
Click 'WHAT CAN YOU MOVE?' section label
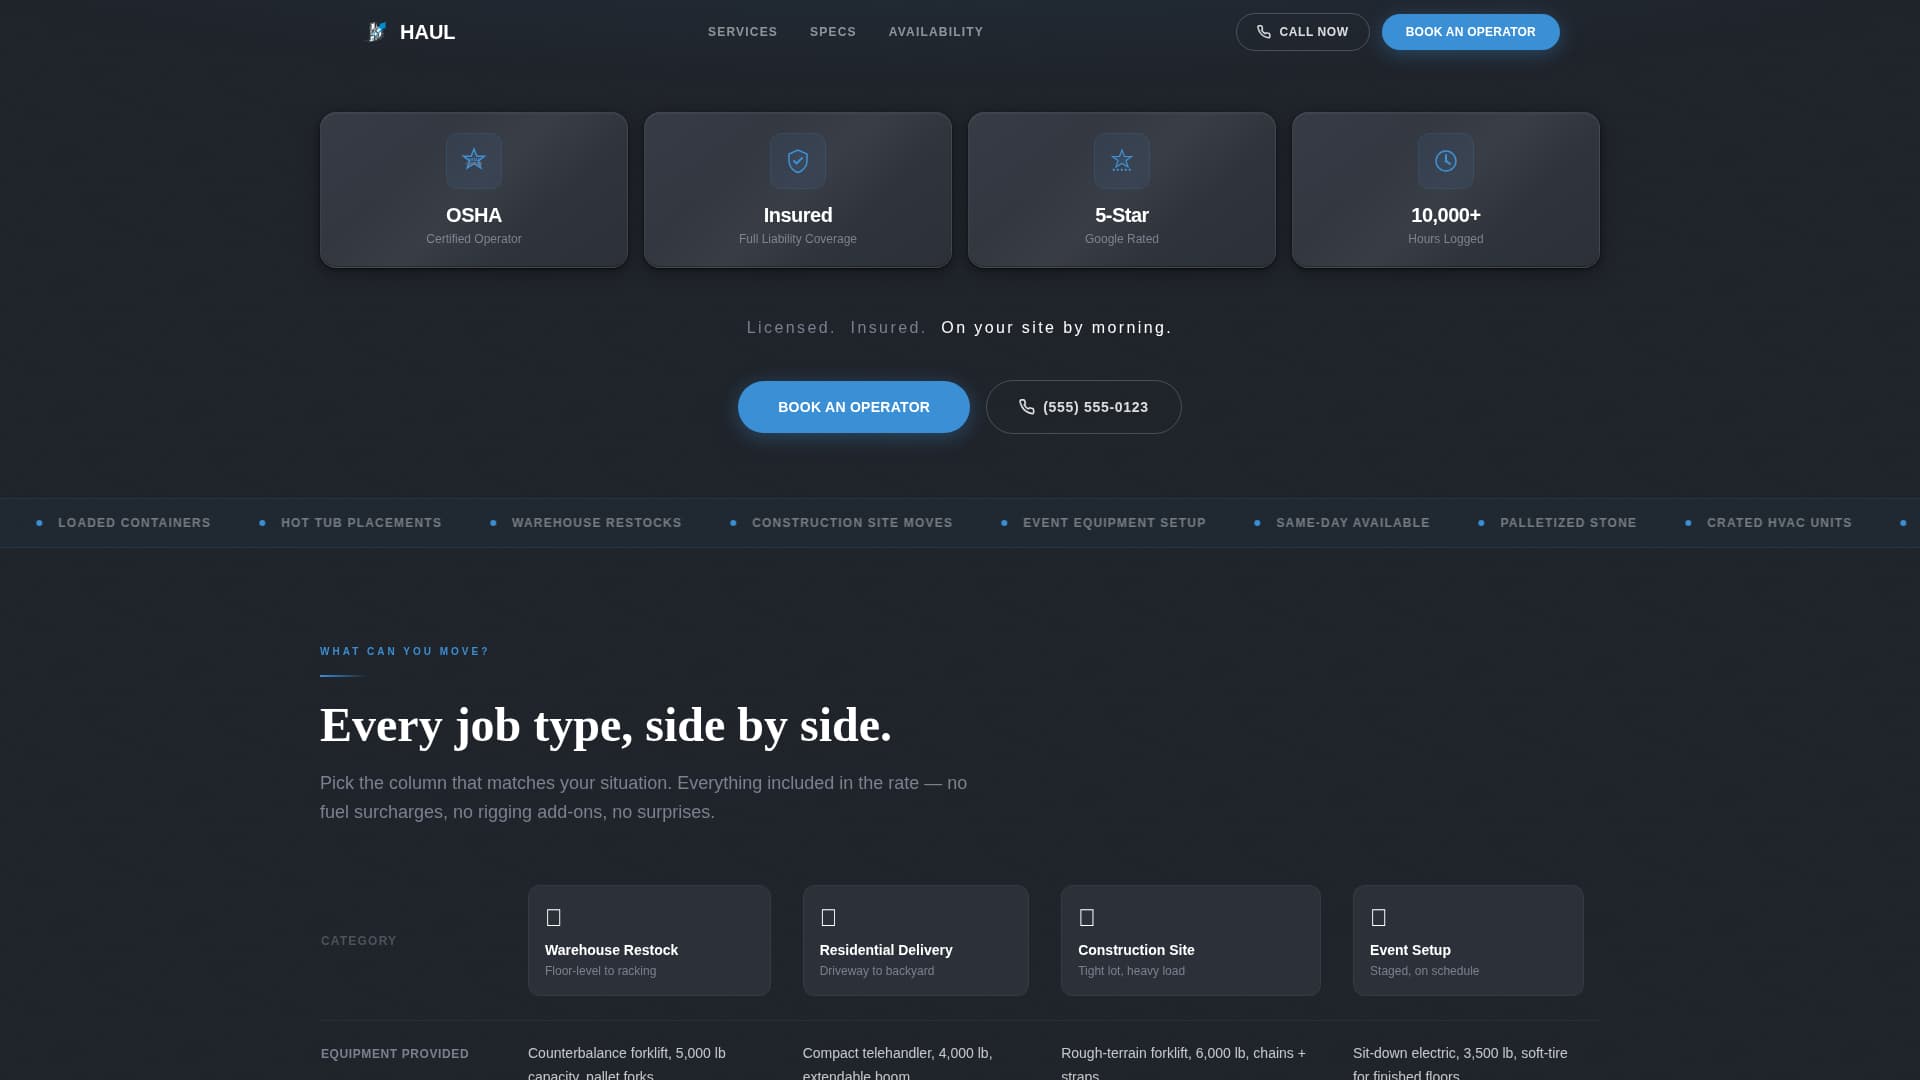pos(405,651)
